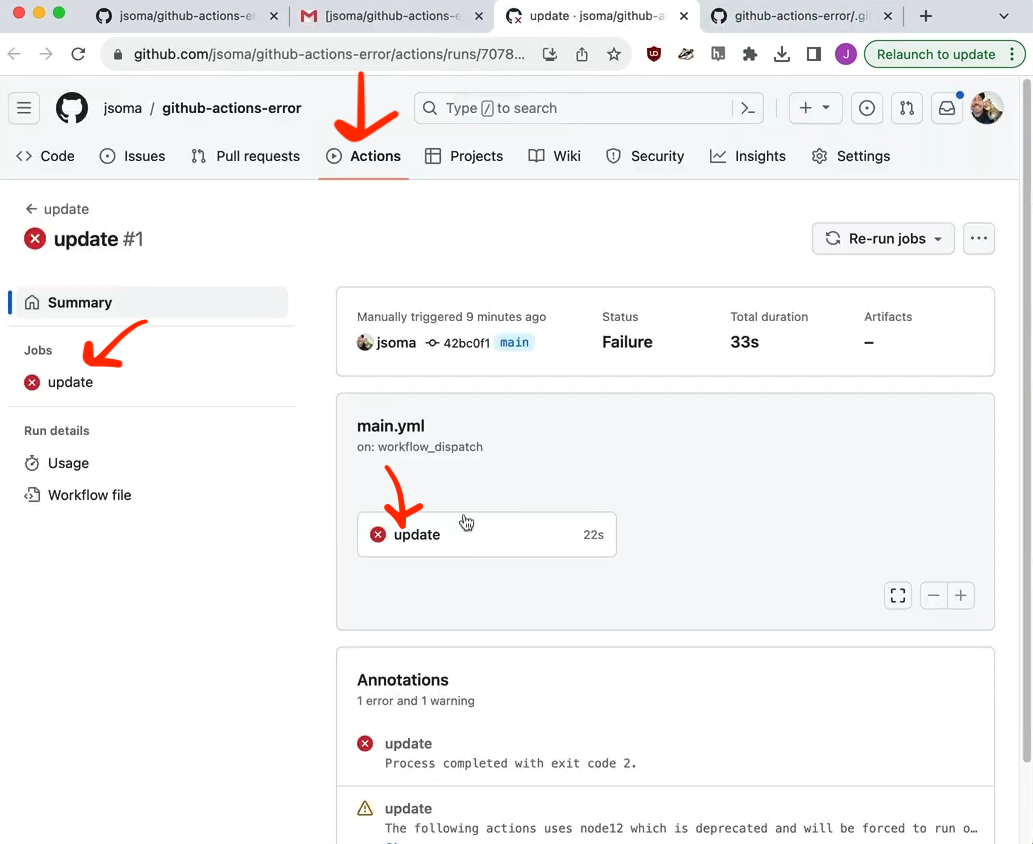Screen dimensions: 1033x844
Task: Open the Workflow file link
Action: tap(89, 495)
